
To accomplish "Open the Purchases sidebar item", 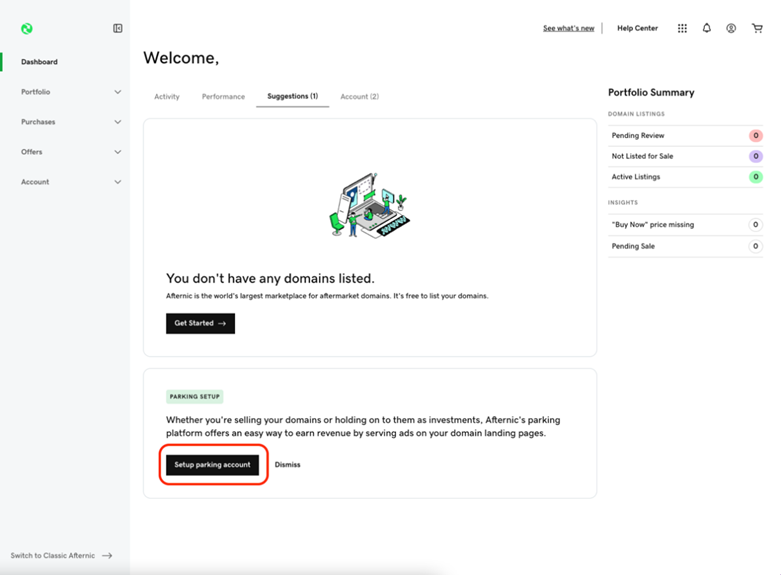I will pos(38,122).
